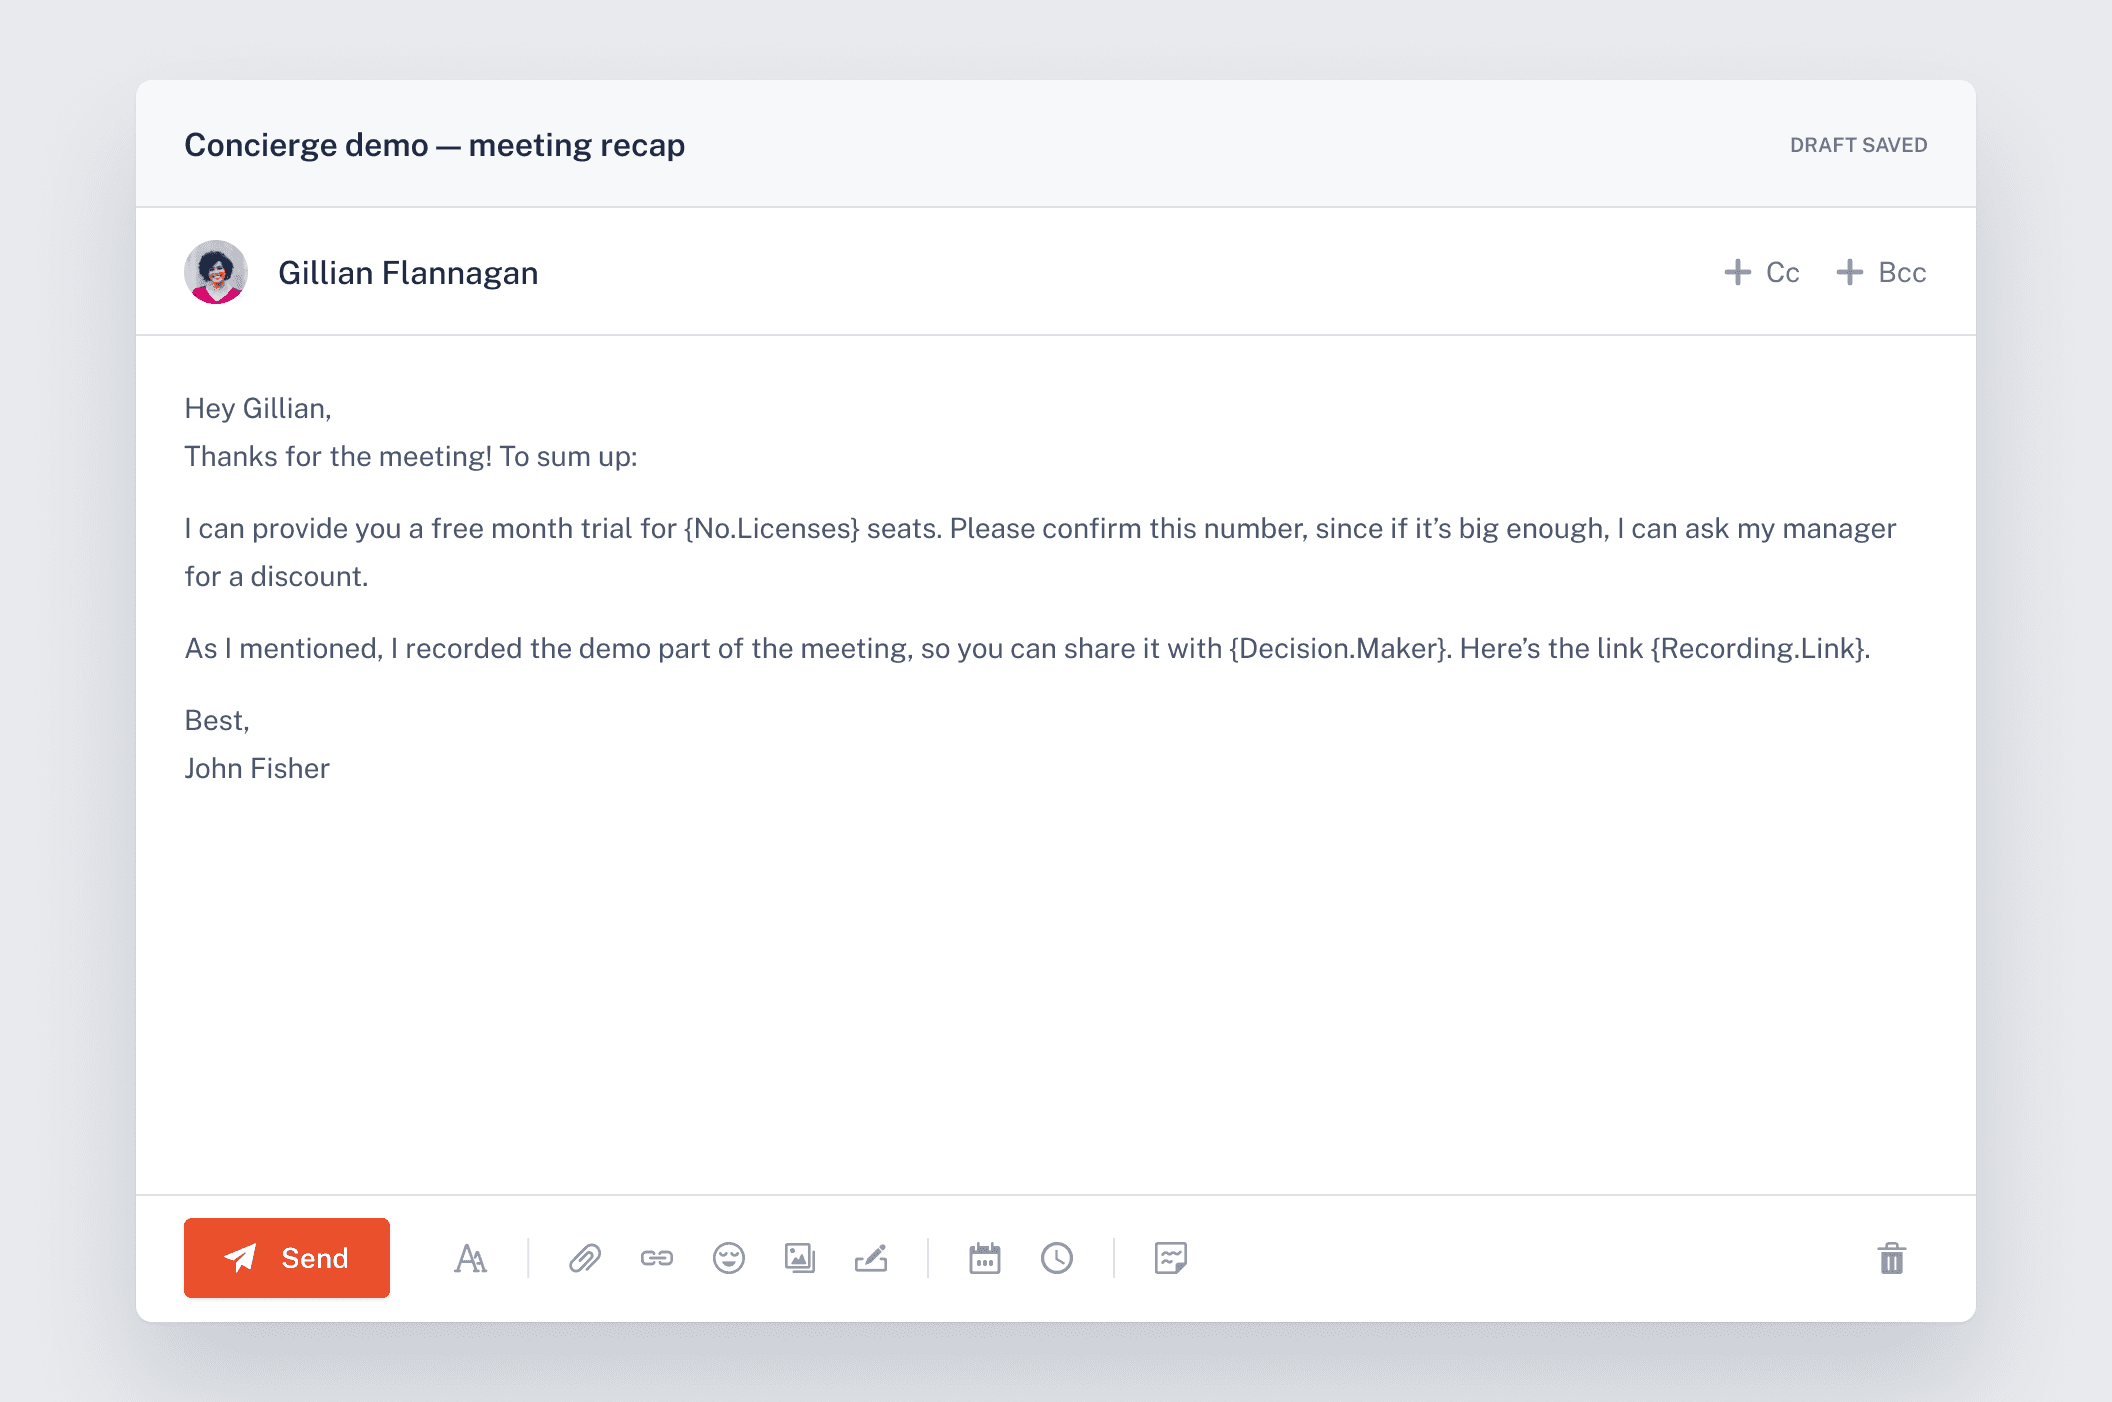Open text formatting options (Aa icon)
Image resolution: width=2112 pixels, height=1402 pixels.
(x=470, y=1258)
